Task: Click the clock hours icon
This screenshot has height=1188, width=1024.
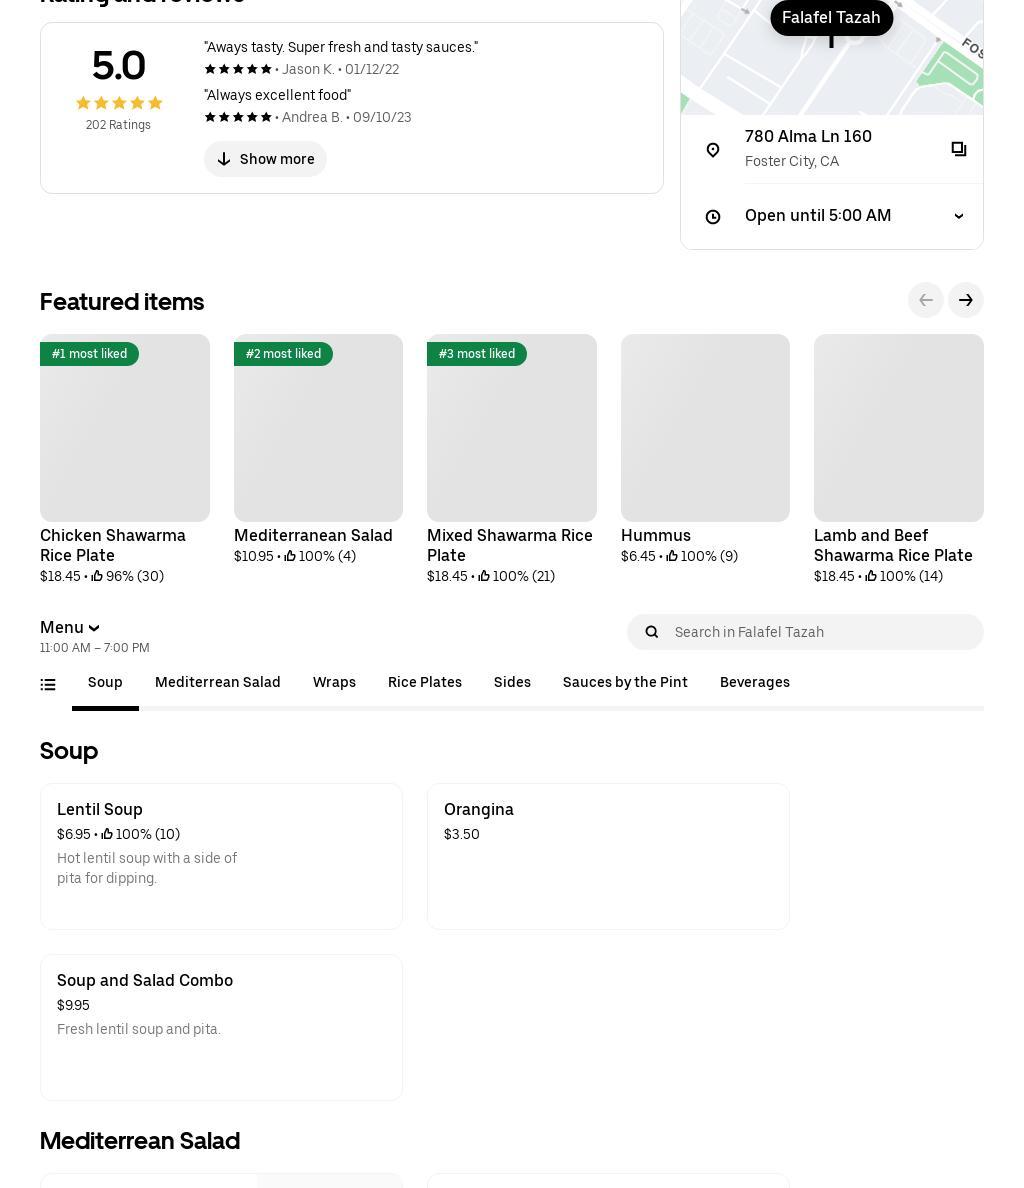Action: coord(713,217)
